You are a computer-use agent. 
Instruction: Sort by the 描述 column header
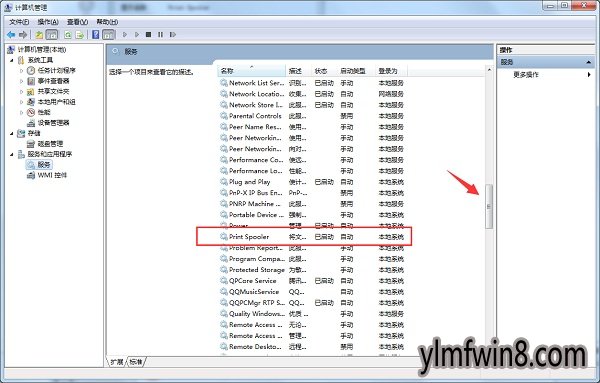click(x=298, y=71)
